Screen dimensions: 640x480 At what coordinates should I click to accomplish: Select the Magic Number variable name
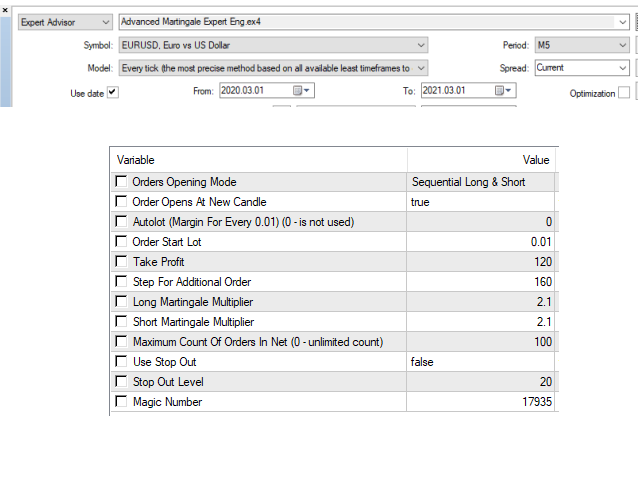167,402
